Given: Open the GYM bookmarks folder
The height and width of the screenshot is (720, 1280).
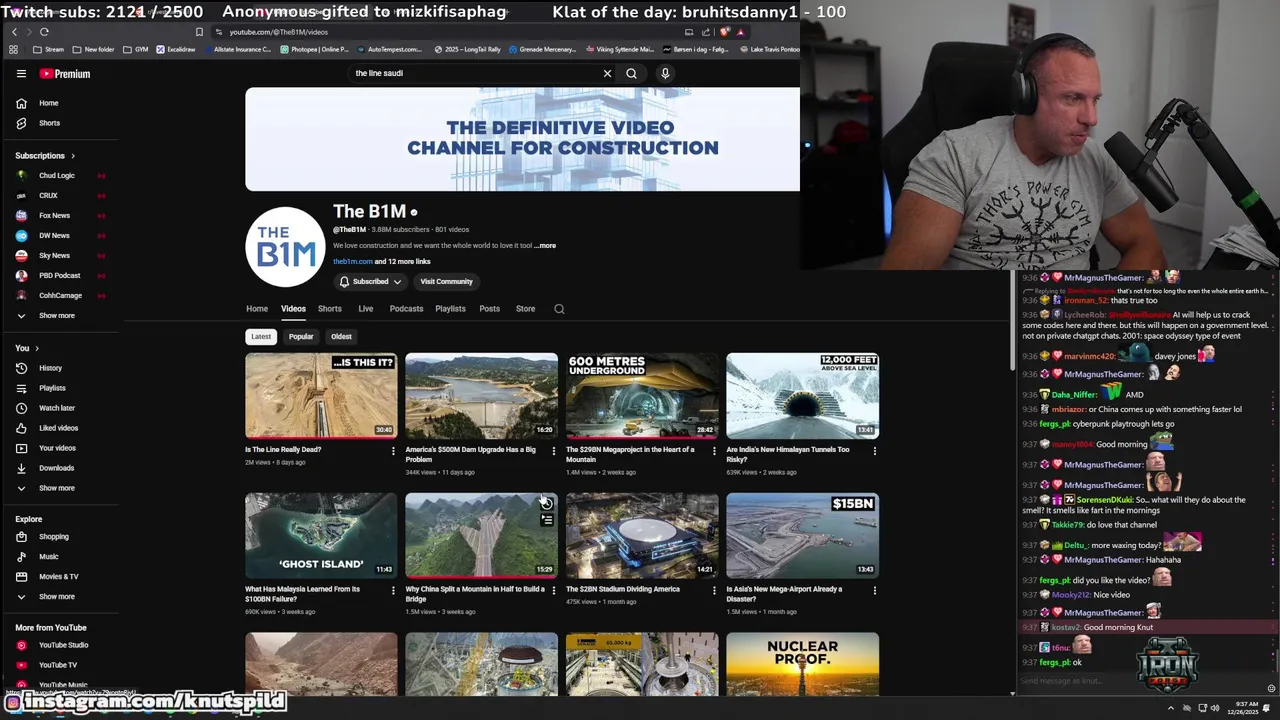Looking at the screenshot, I should click(x=135, y=49).
